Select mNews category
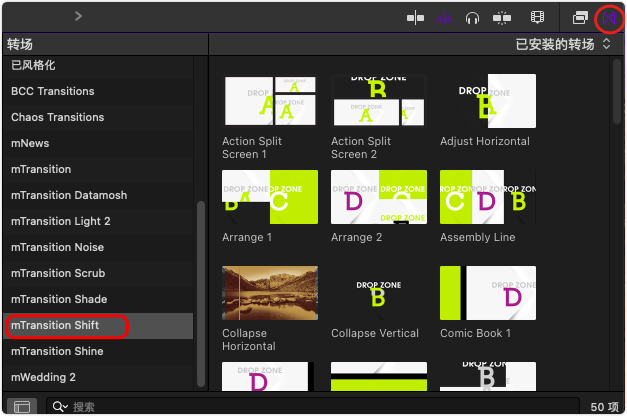This screenshot has height=416, width=627. (98, 143)
